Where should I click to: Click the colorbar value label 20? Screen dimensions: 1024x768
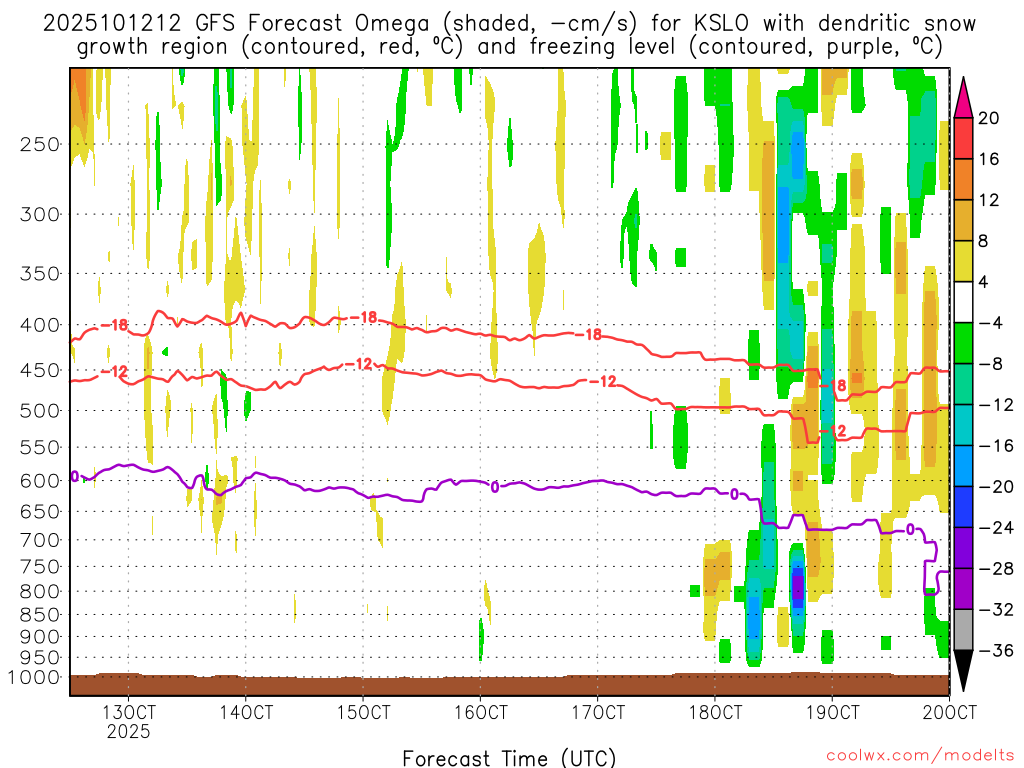(989, 118)
